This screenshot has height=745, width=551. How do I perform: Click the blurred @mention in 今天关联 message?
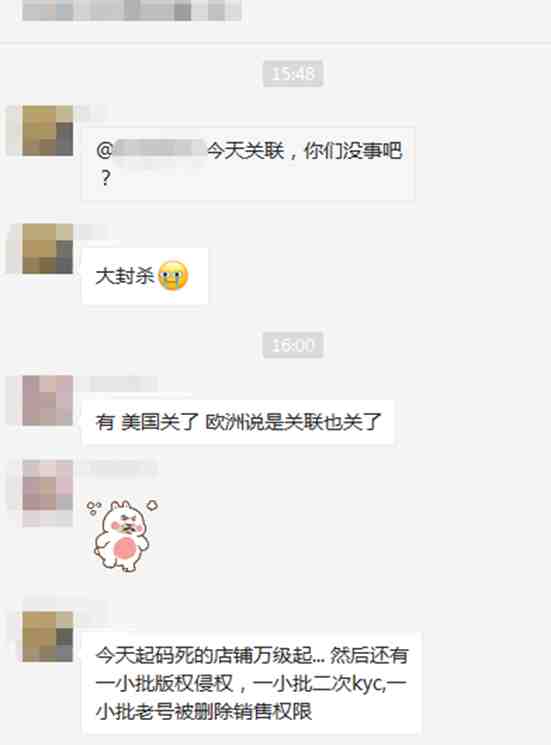159,151
